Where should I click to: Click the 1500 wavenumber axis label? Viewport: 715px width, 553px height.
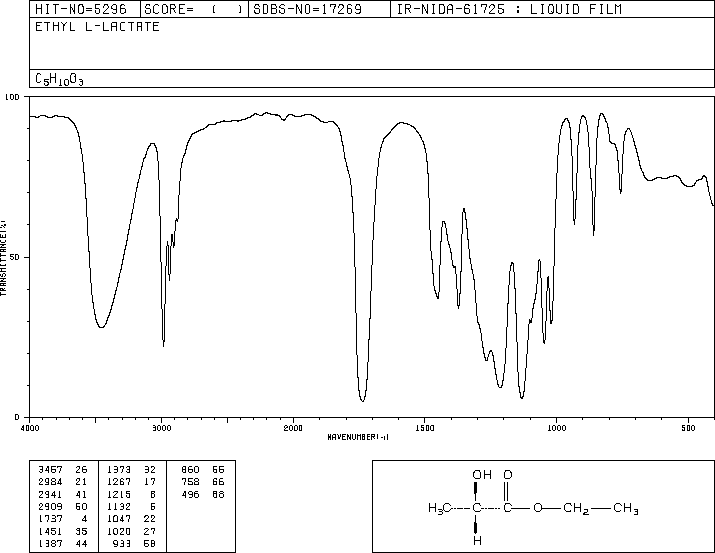(x=425, y=428)
